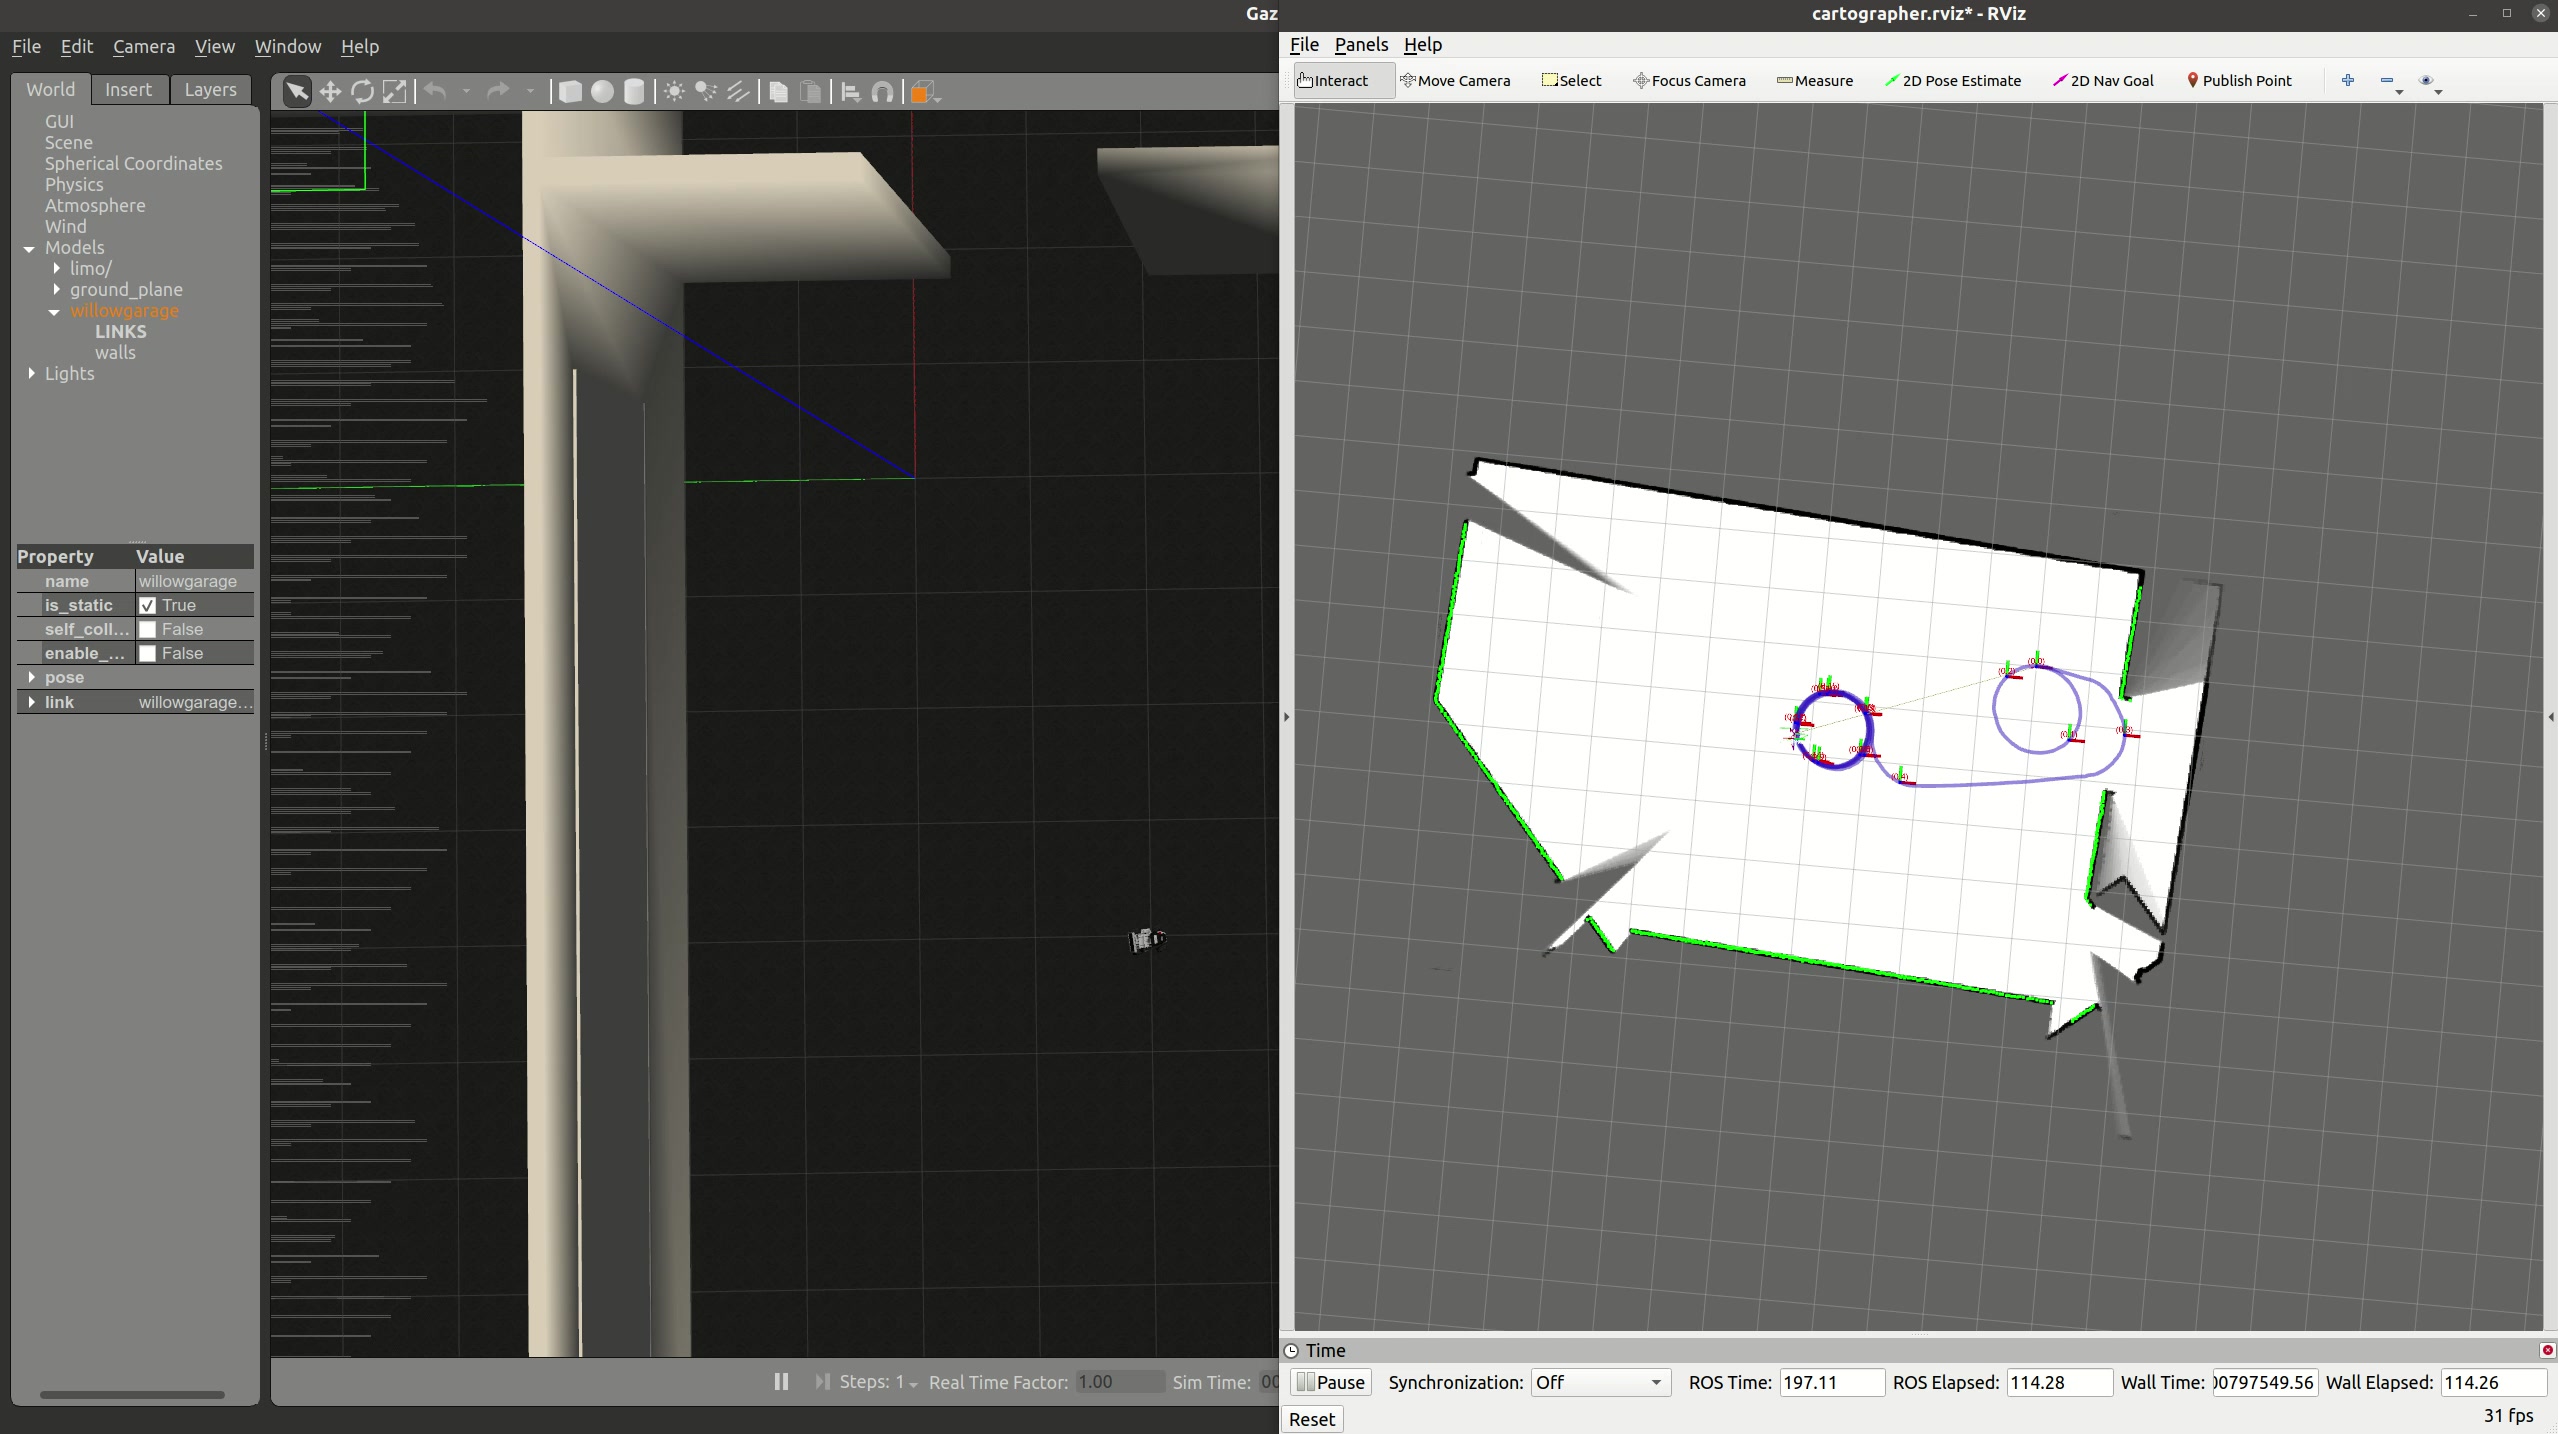Insert a sphere shape
This screenshot has height=1434, width=2558.
(602, 92)
